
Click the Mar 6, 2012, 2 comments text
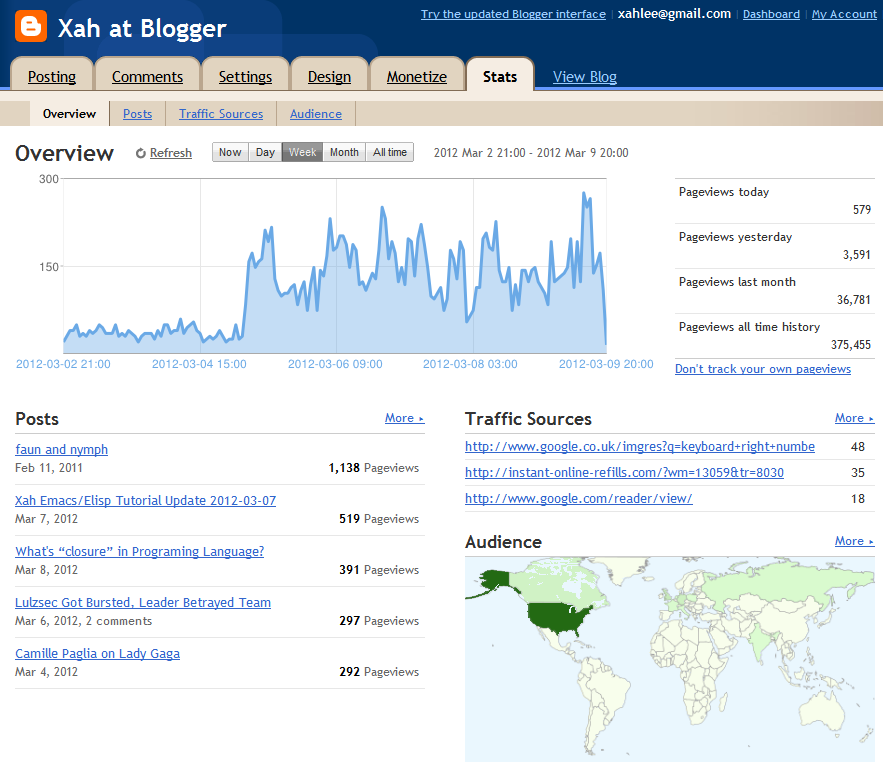tap(83, 621)
